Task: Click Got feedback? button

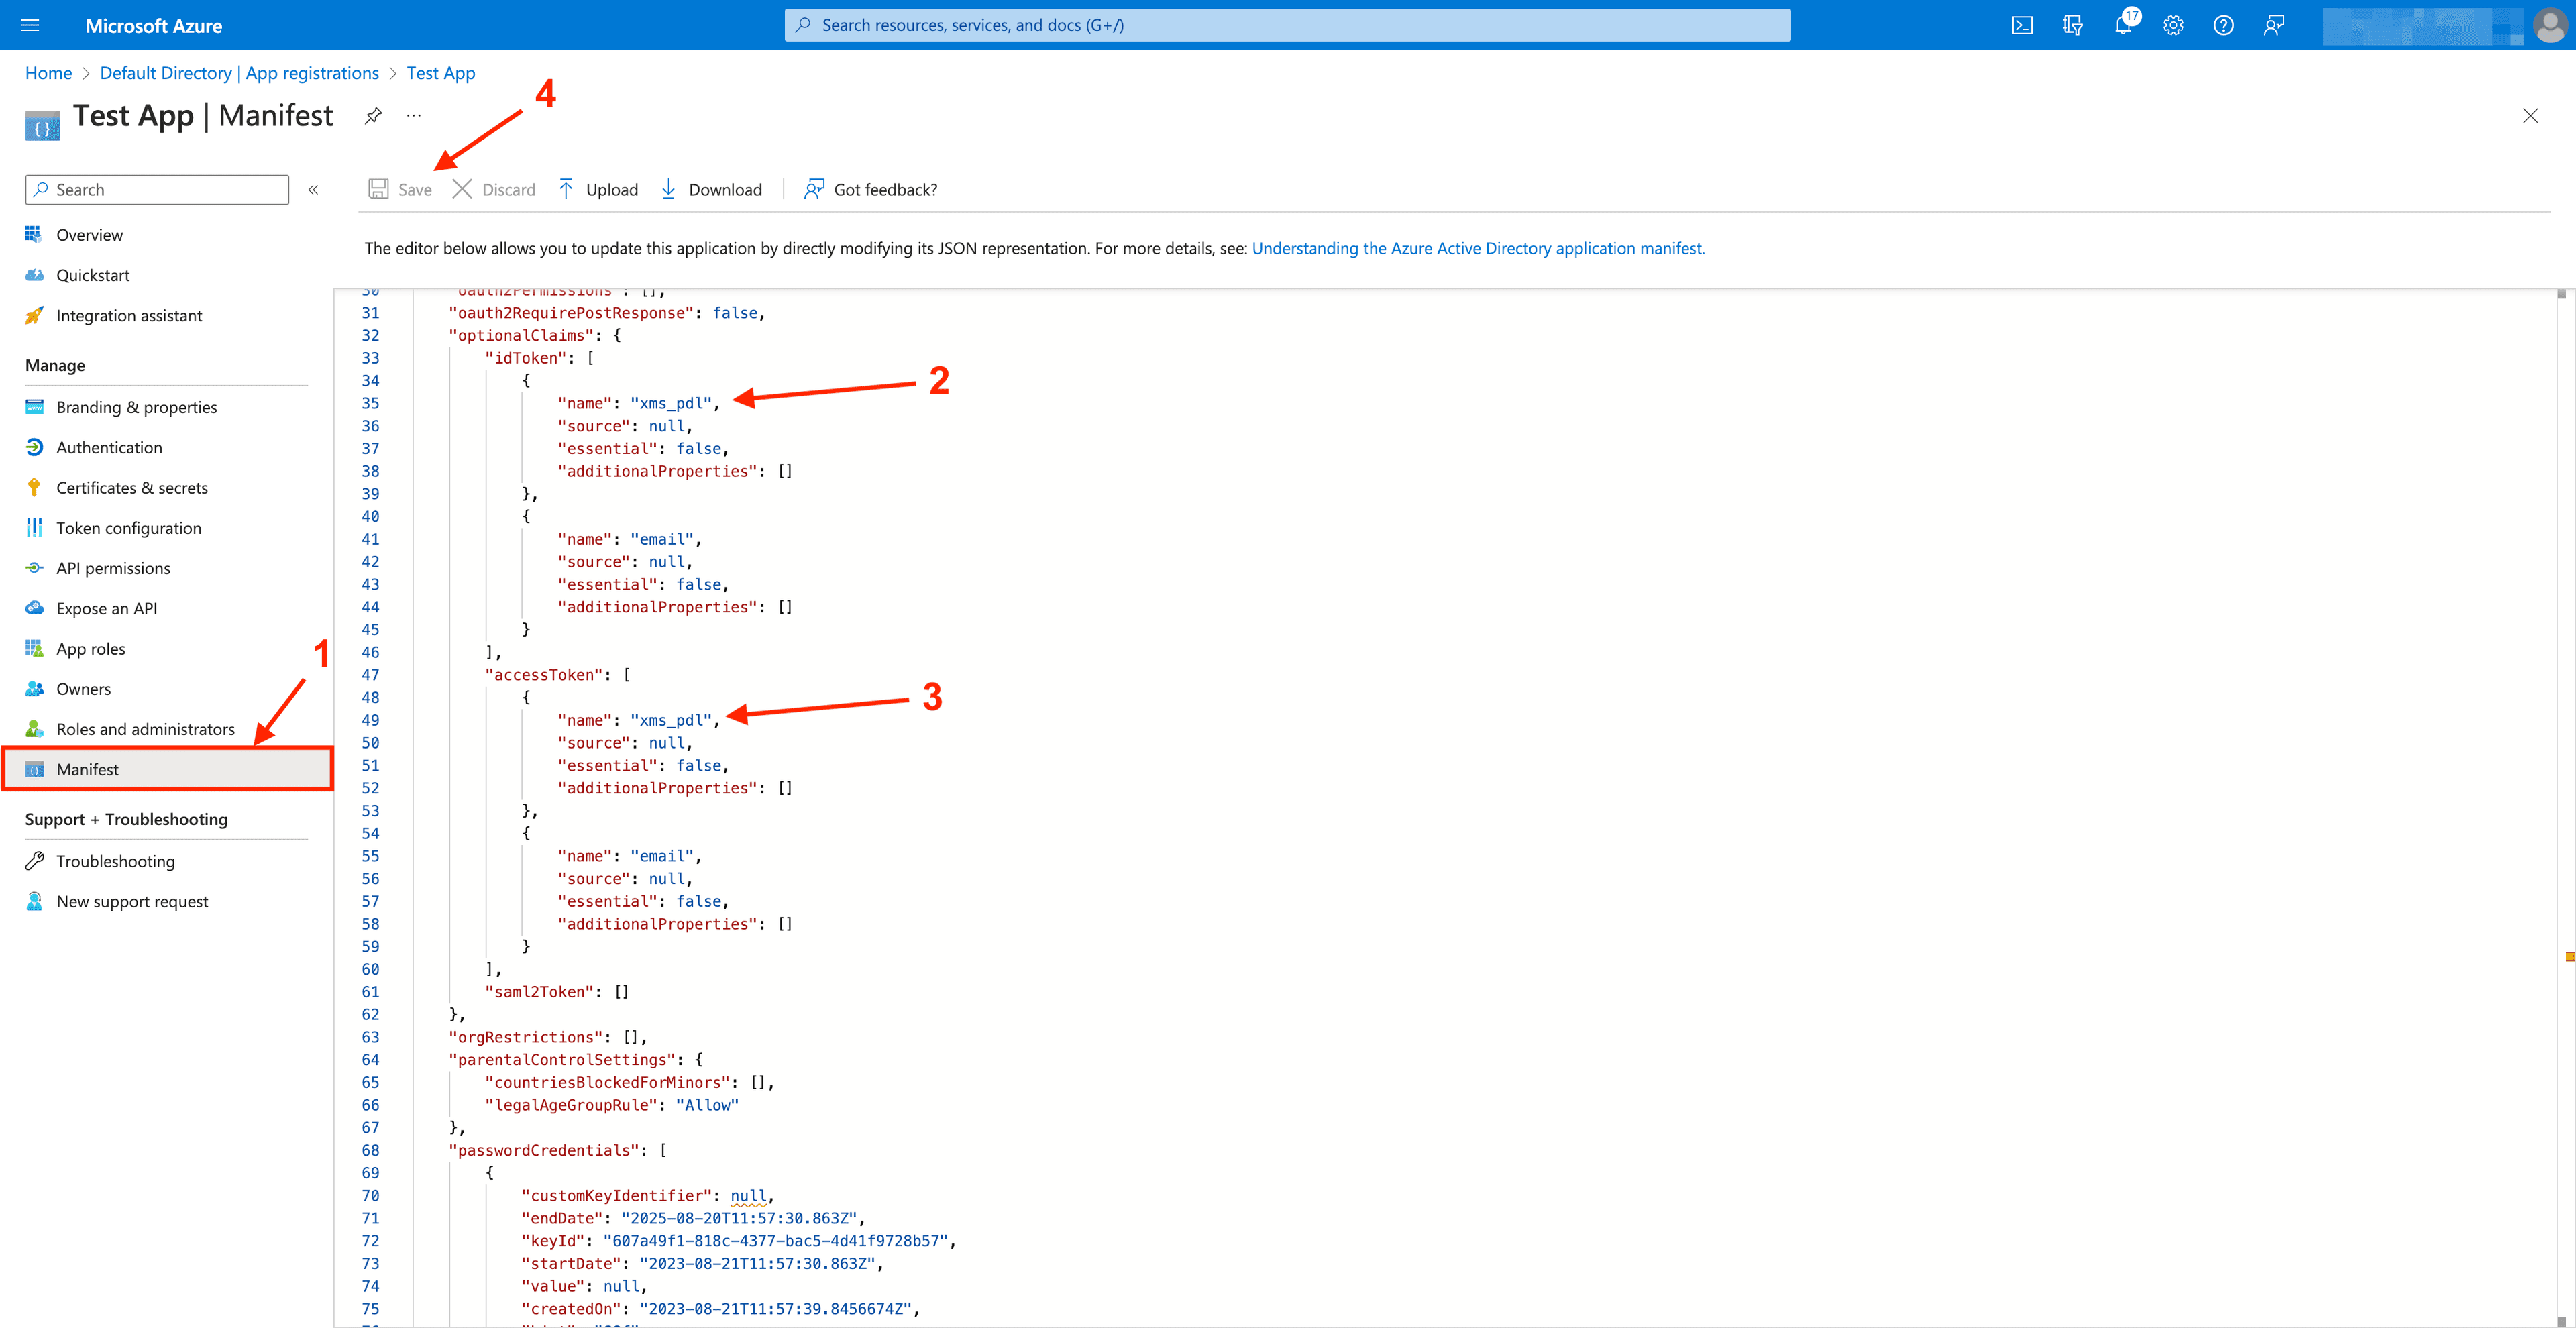Action: pyautogui.click(x=870, y=190)
